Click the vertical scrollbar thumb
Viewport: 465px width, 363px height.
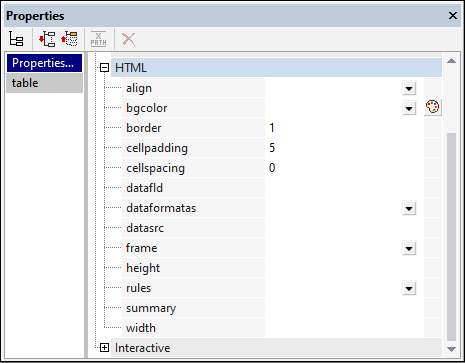pyautogui.click(x=451, y=237)
